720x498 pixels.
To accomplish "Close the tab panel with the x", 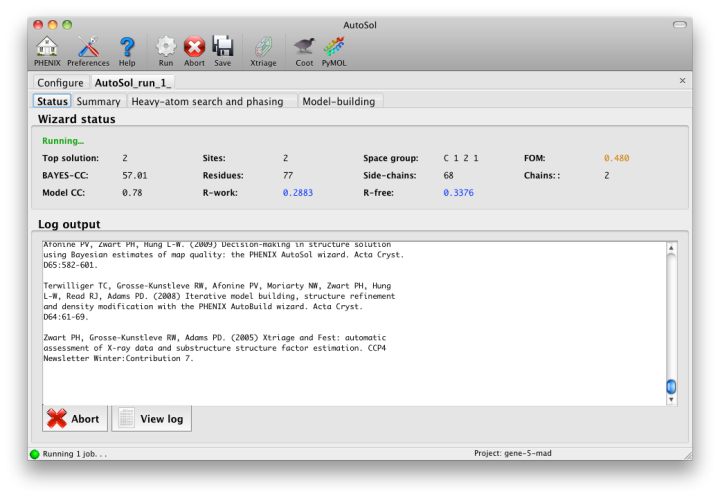I will 683,81.
